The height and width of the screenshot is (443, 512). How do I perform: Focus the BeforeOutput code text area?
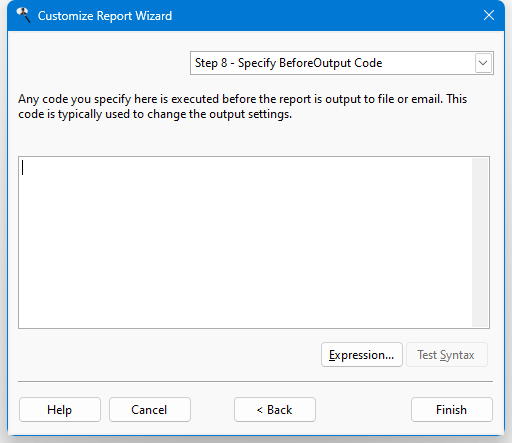(245, 242)
